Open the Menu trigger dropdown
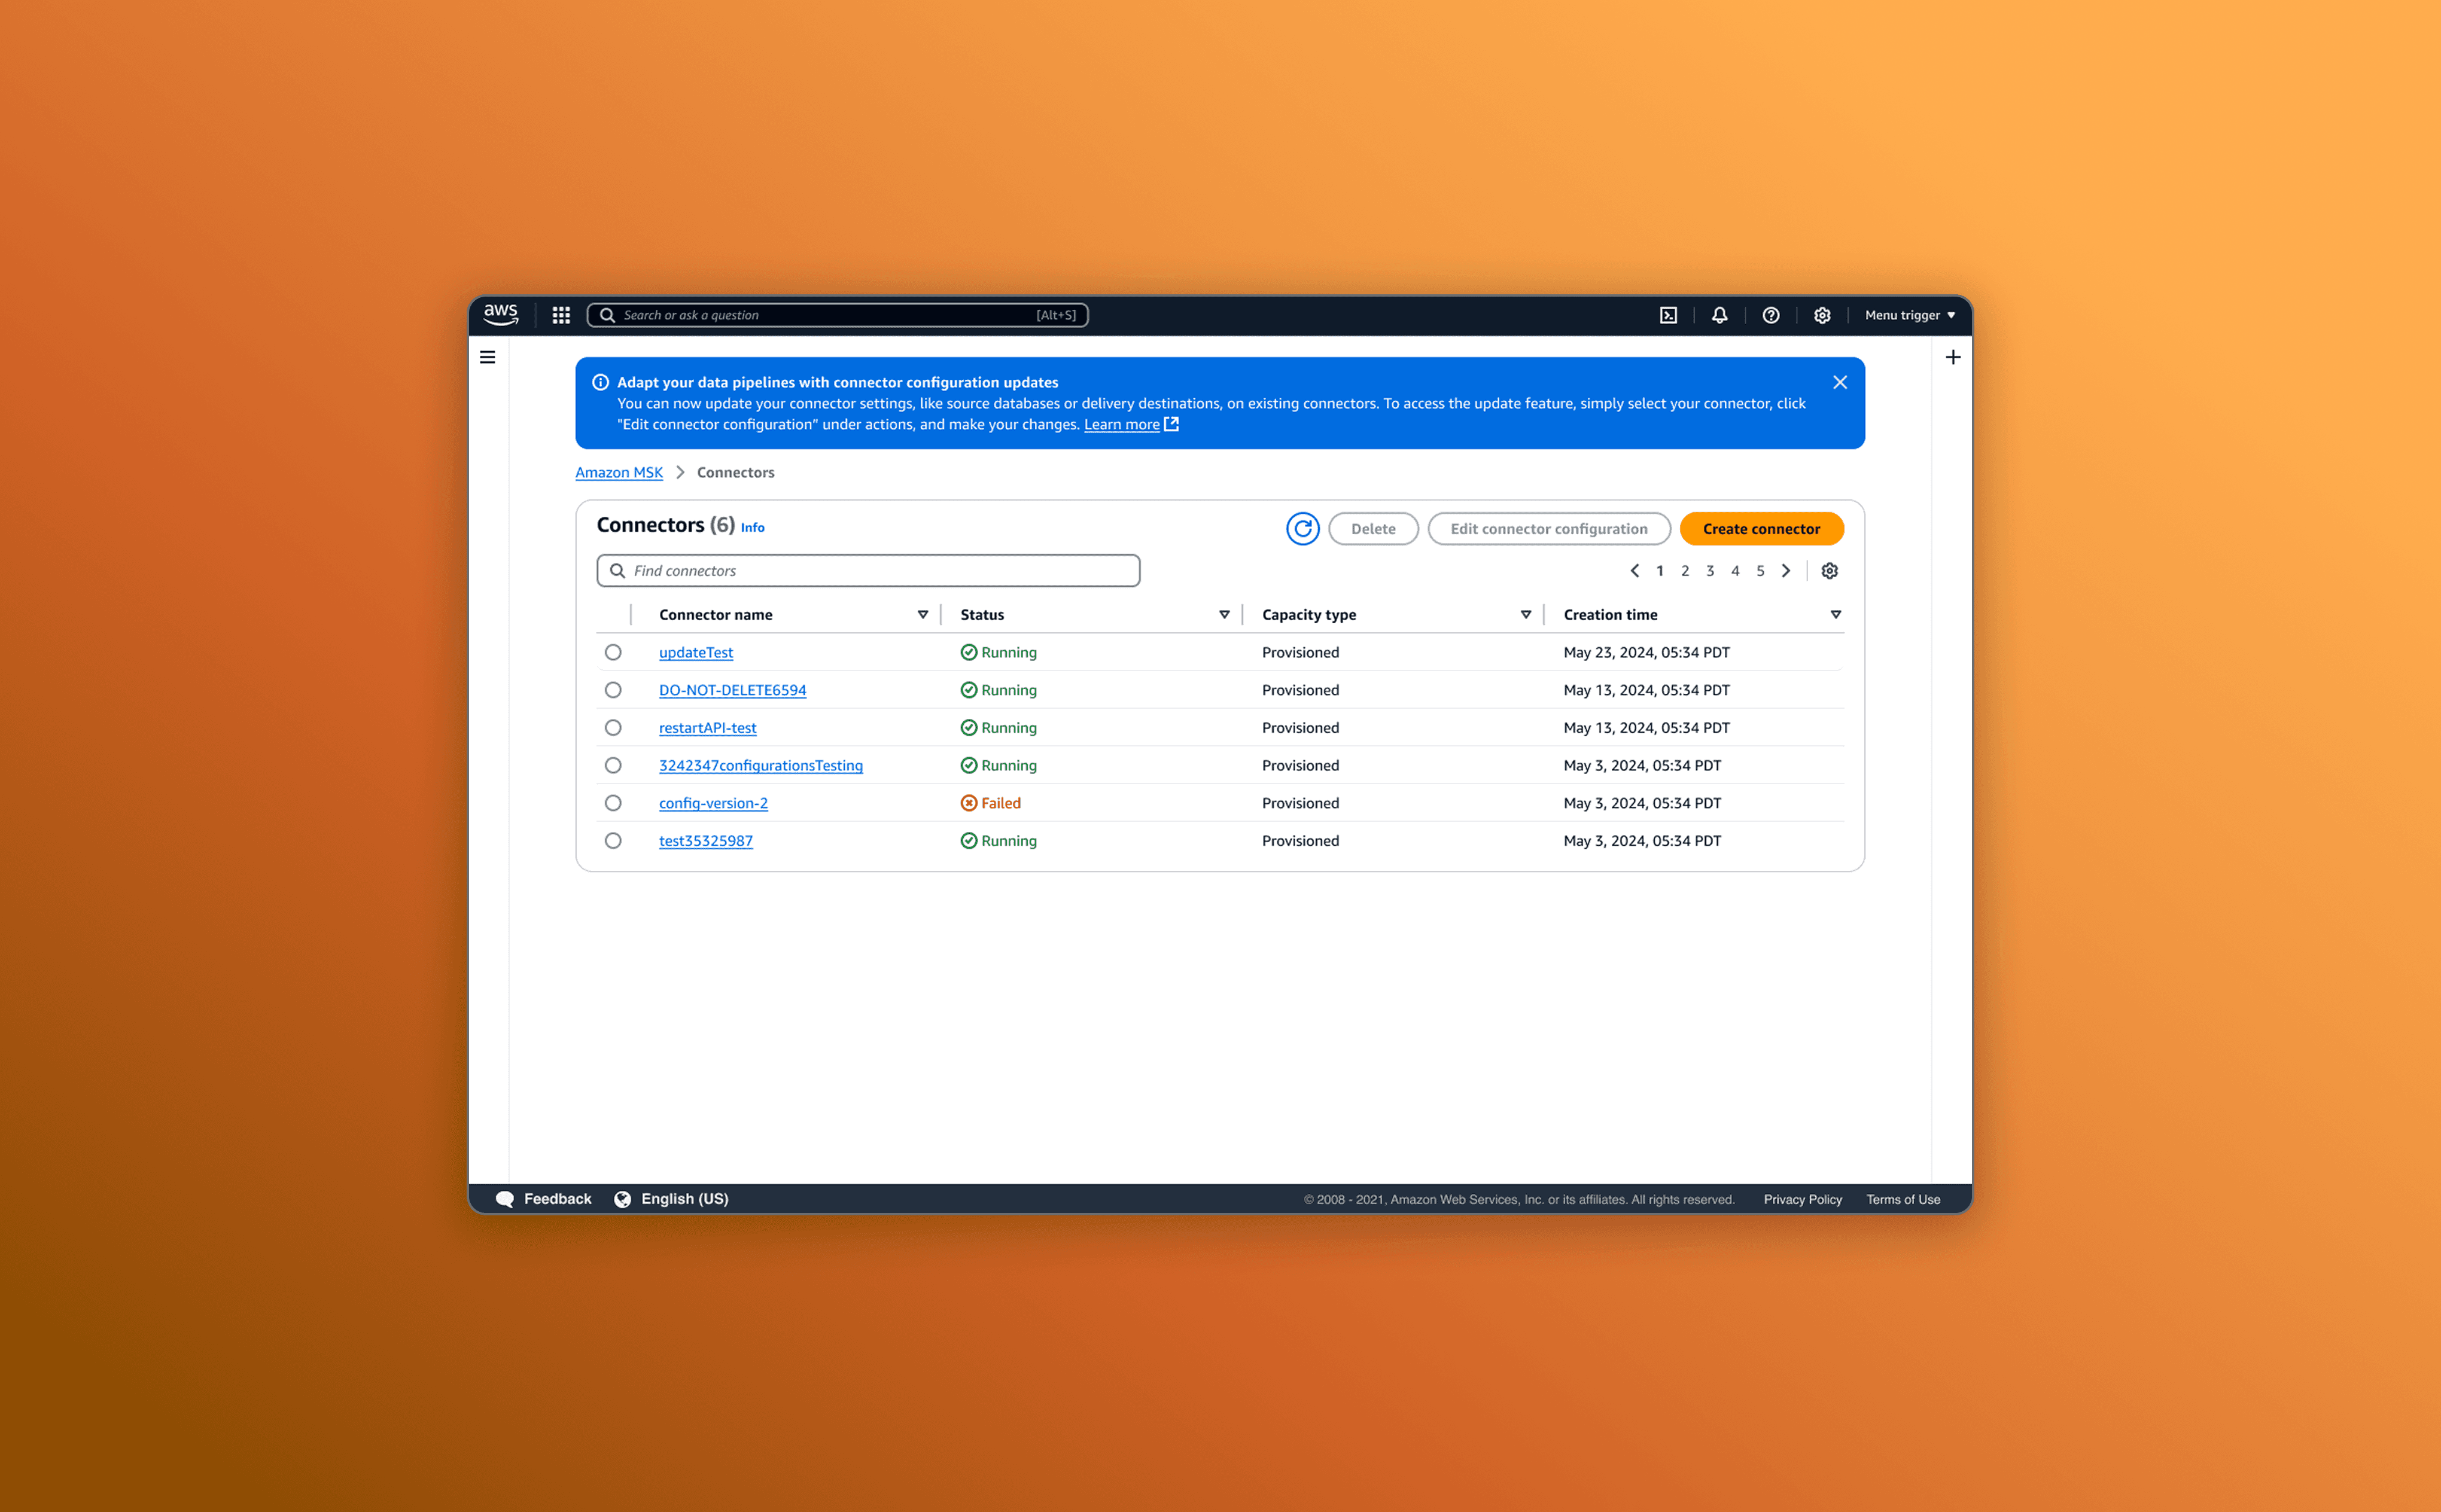Viewport: 2441px width, 1512px height. (1909, 315)
